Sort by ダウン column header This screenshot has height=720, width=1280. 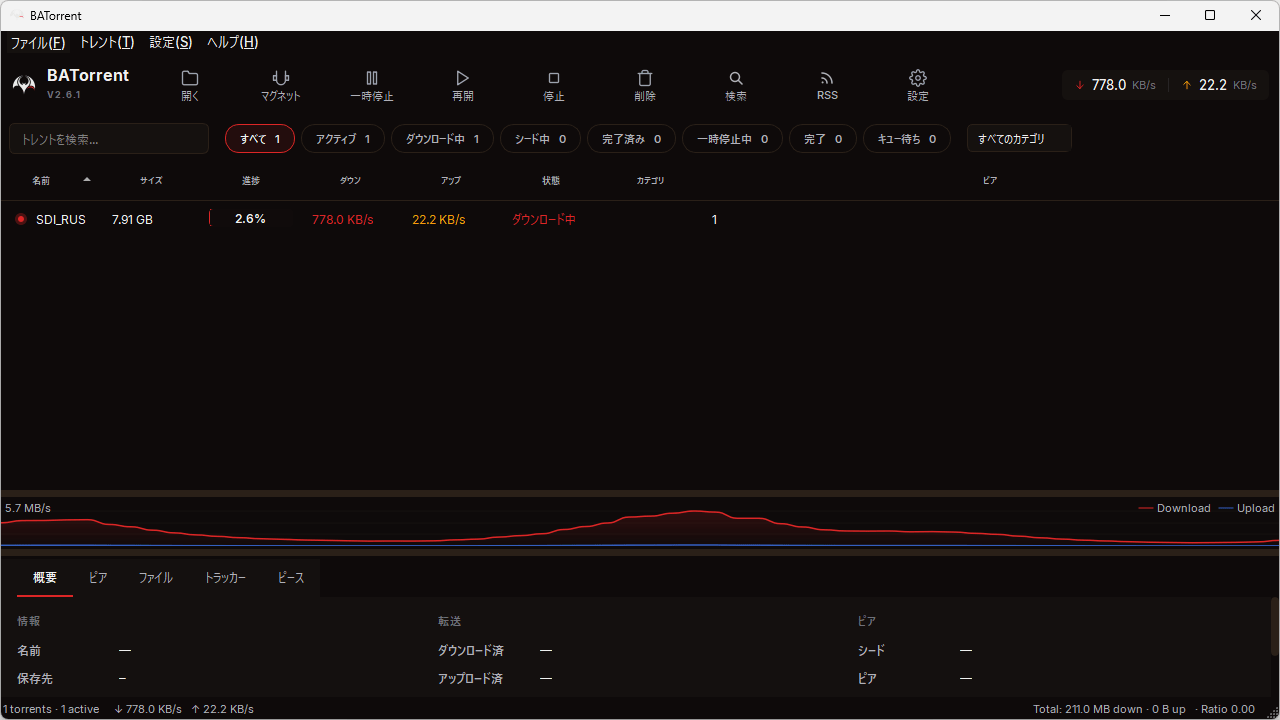(350, 181)
